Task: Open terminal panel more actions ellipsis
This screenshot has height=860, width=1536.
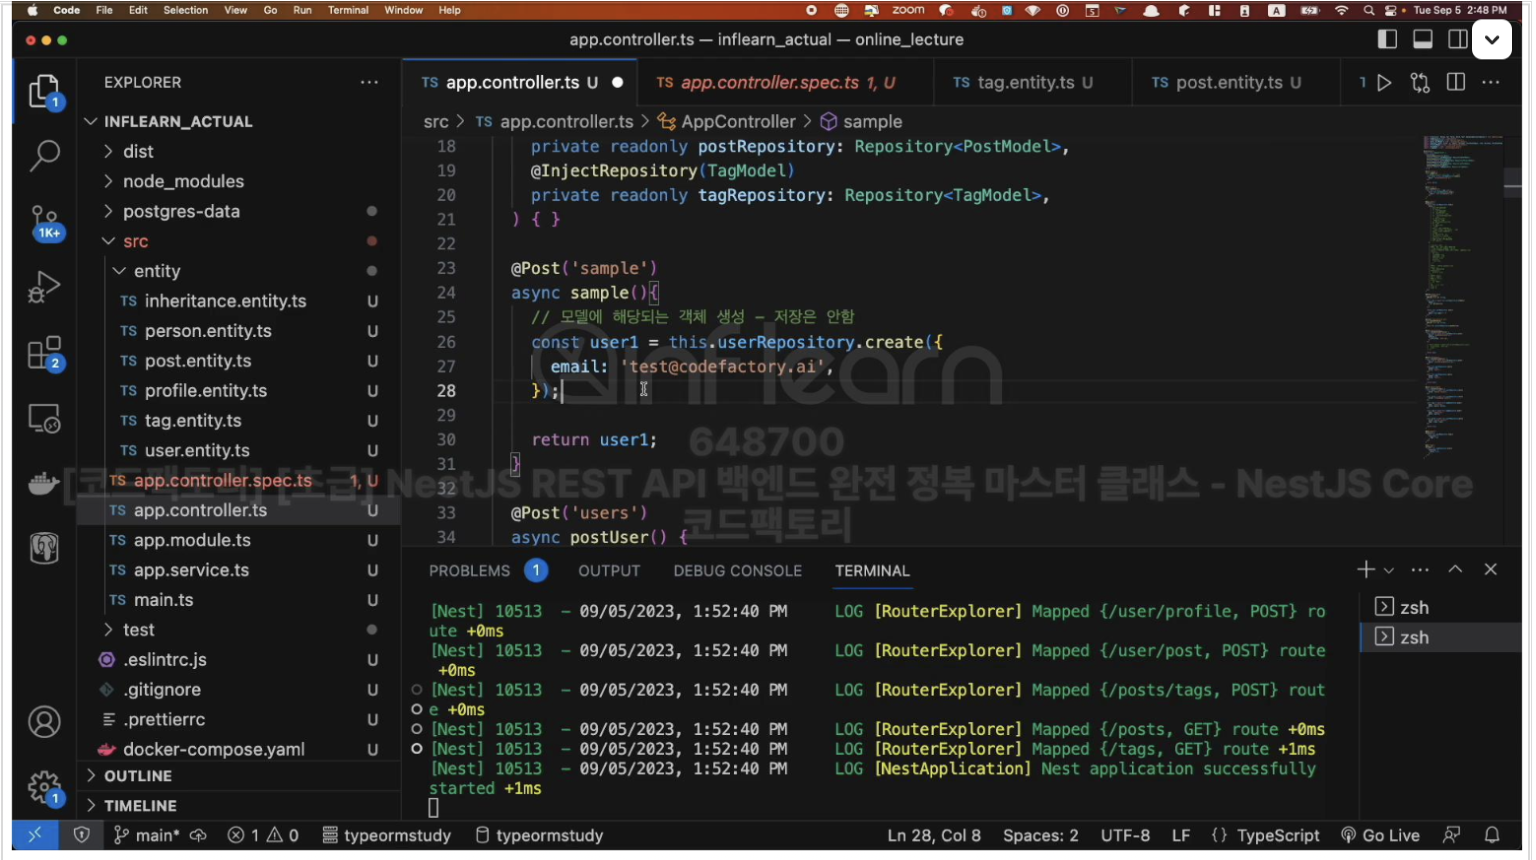Action: coord(1420,570)
